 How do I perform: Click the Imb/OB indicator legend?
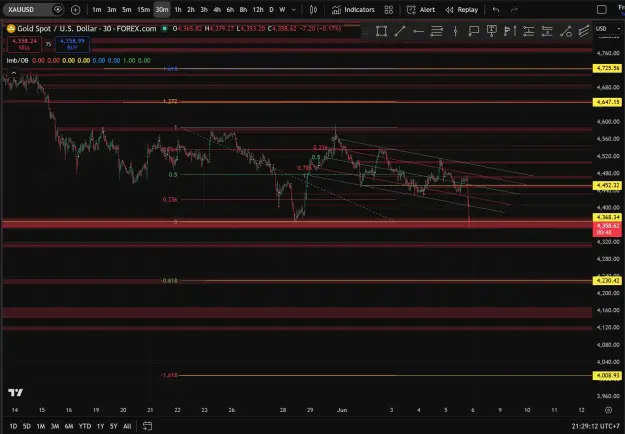[x=17, y=61]
